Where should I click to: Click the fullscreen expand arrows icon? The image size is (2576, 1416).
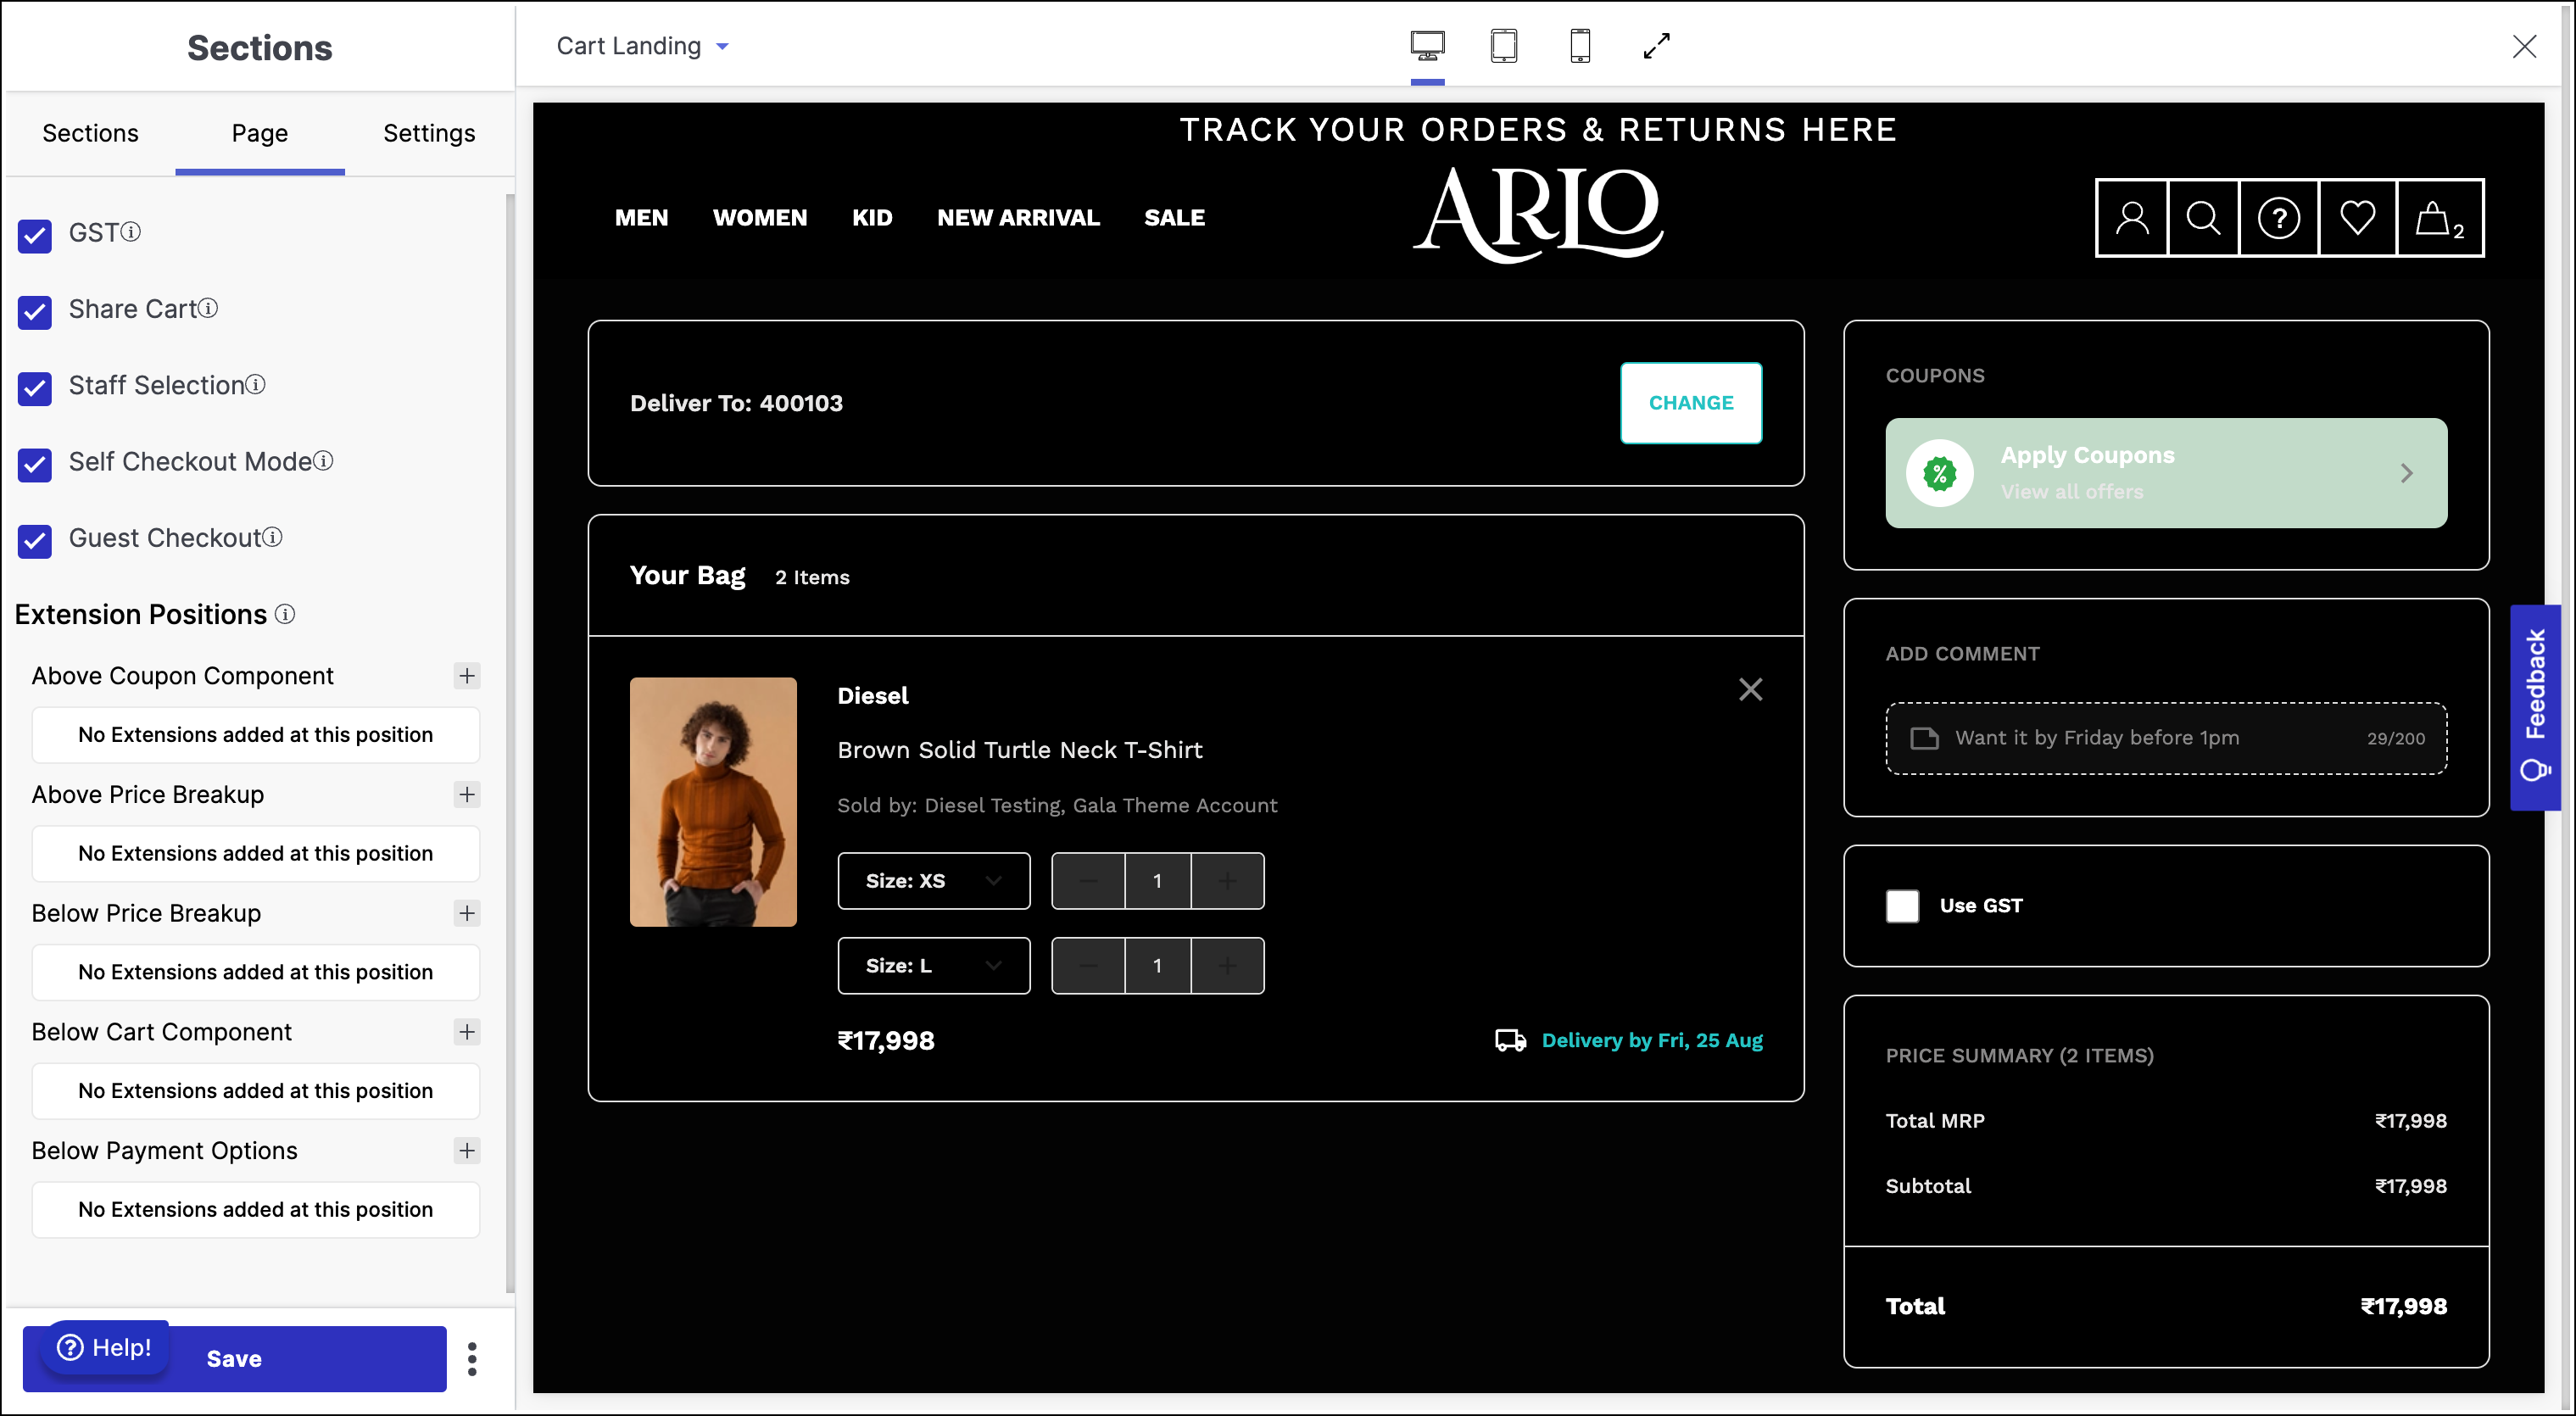(x=1656, y=46)
